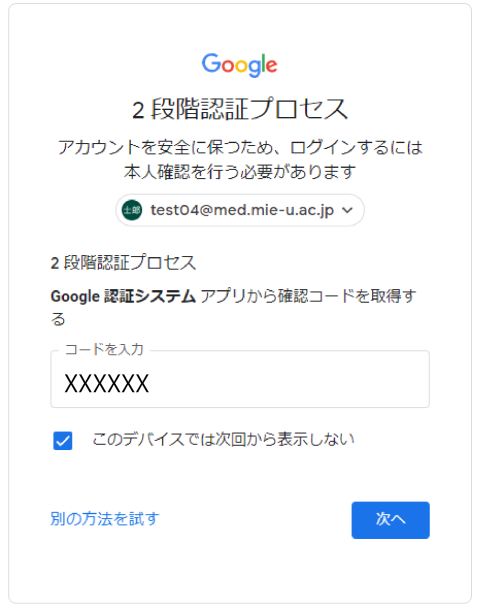Click the アカウントを安全に保つため description line
This screenshot has height=606, width=483.
[x=240, y=147]
